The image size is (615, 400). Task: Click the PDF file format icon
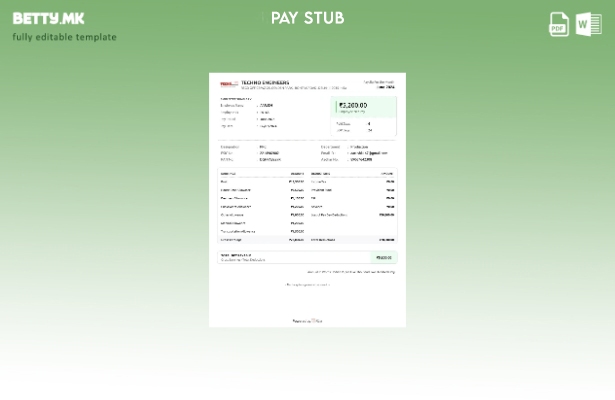(x=559, y=24)
